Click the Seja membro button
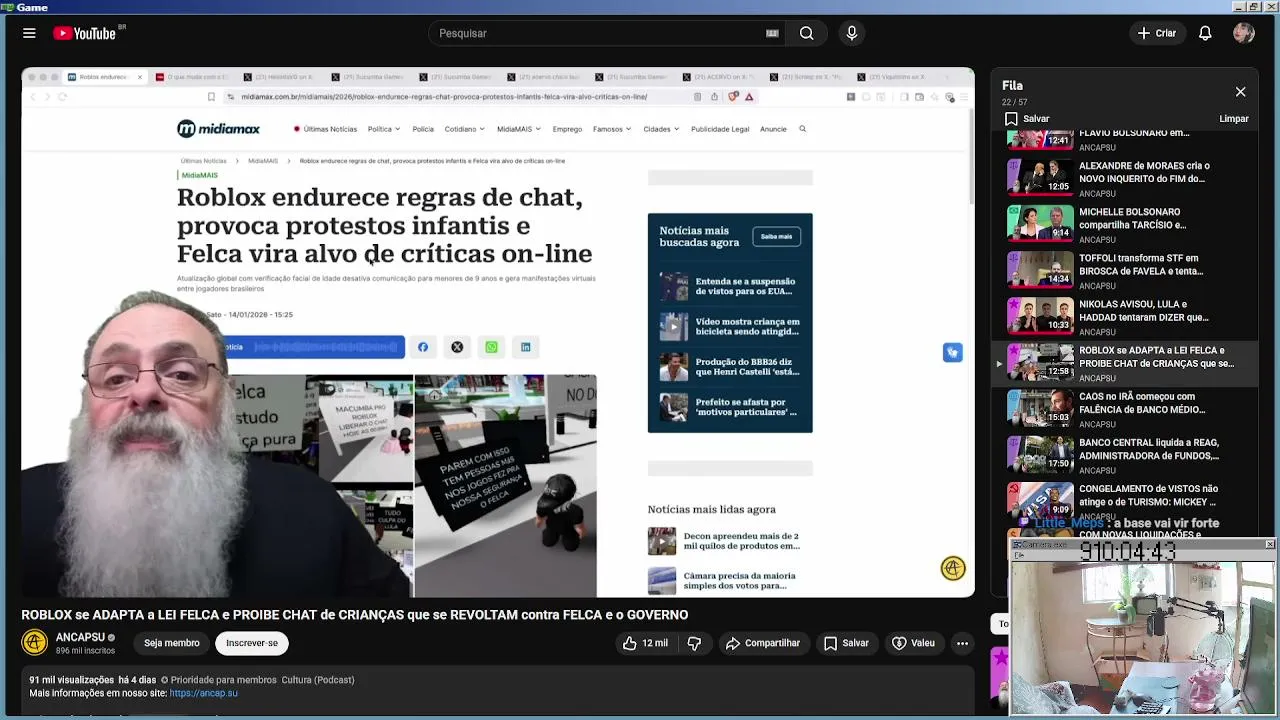This screenshot has height=720, width=1280. [x=171, y=643]
